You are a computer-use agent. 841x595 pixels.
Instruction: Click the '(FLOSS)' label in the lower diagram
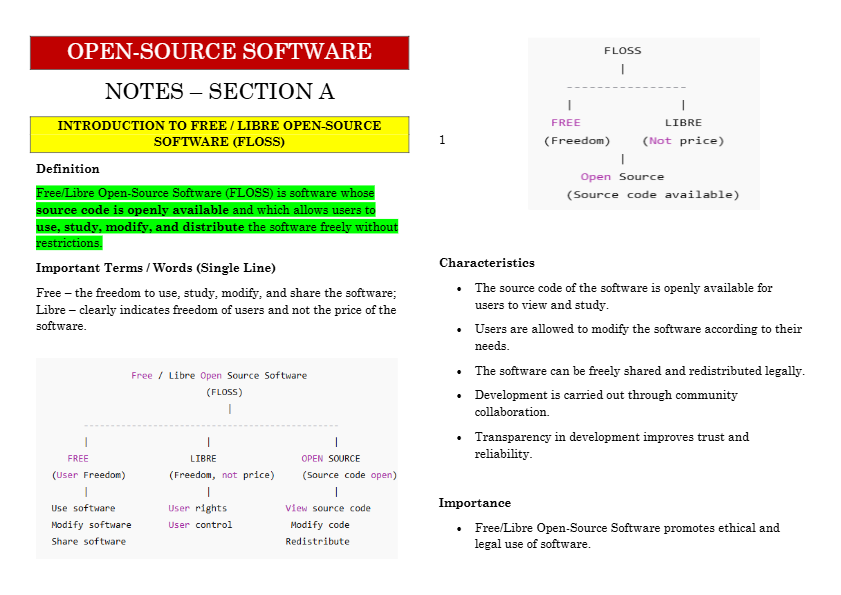pos(224,392)
